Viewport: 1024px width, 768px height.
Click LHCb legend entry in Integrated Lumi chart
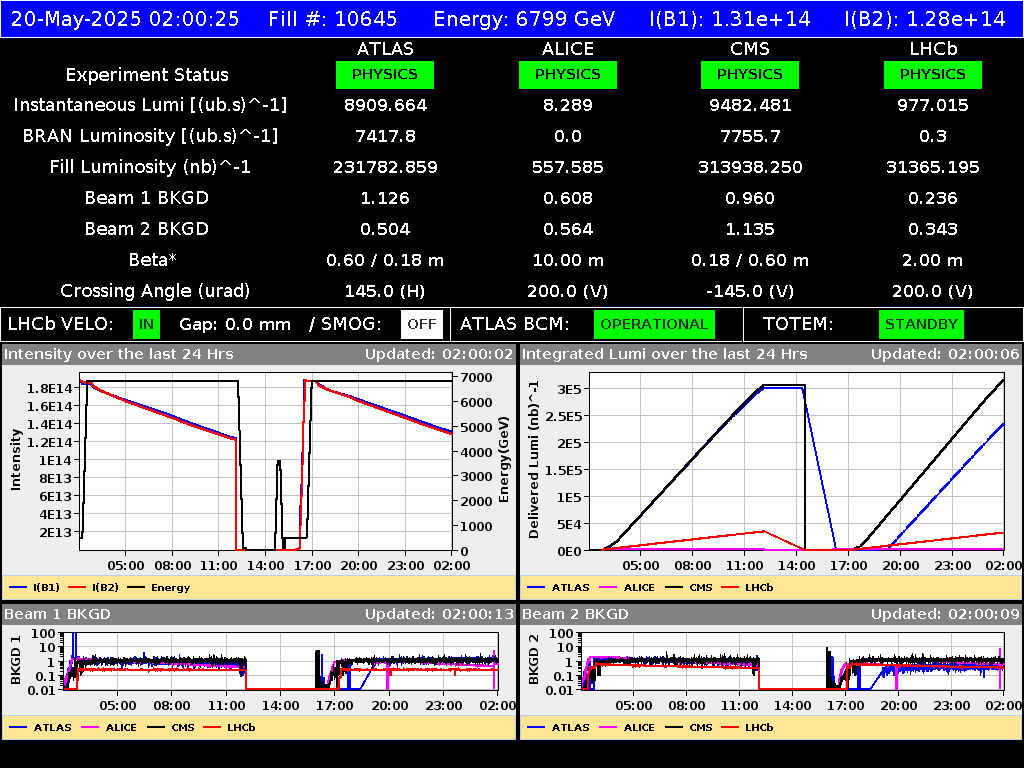coord(747,588)
